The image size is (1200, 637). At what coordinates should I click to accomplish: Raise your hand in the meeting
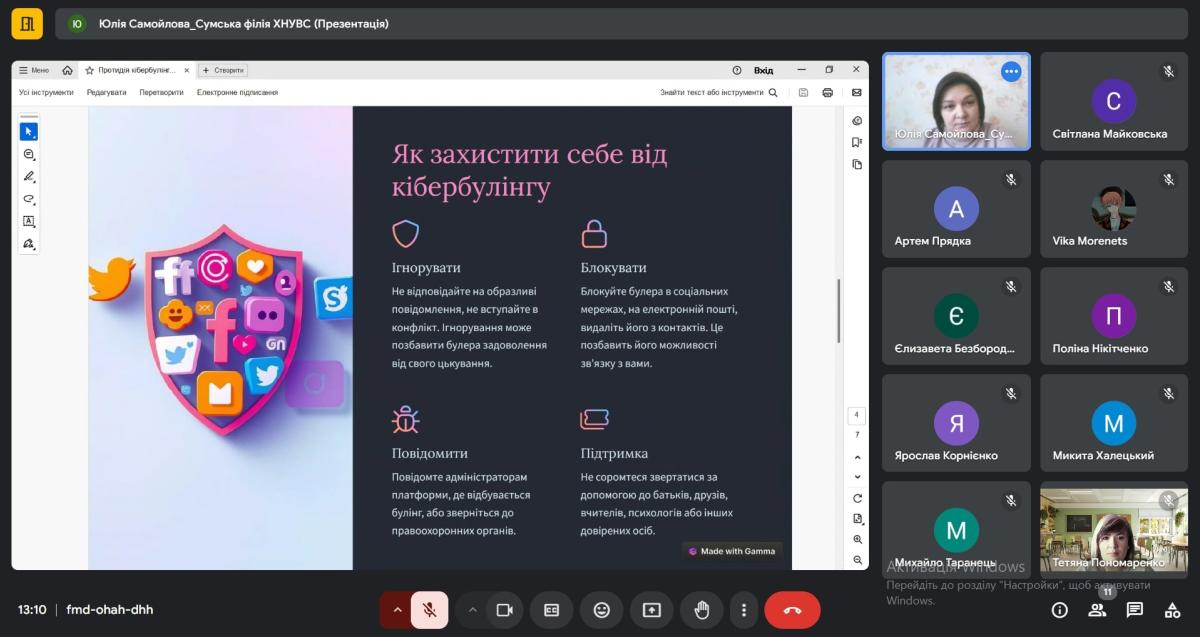pos(702,610)
